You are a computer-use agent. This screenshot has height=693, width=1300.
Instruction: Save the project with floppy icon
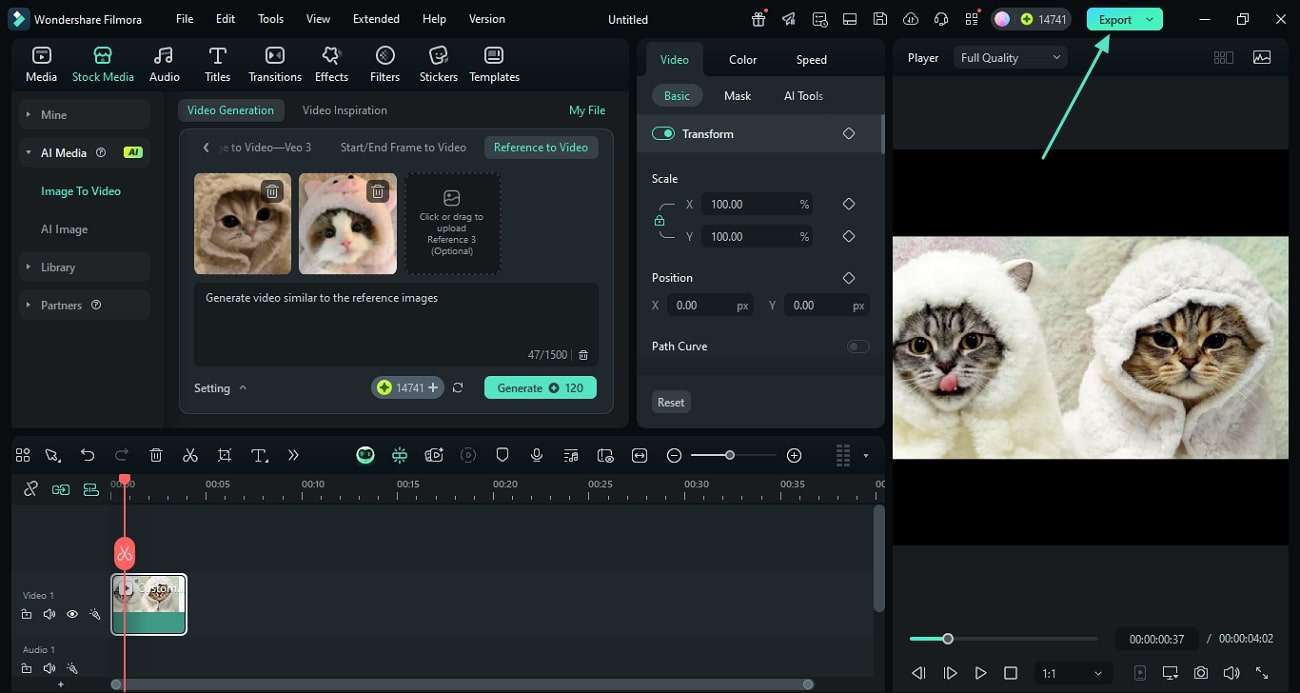880,19
